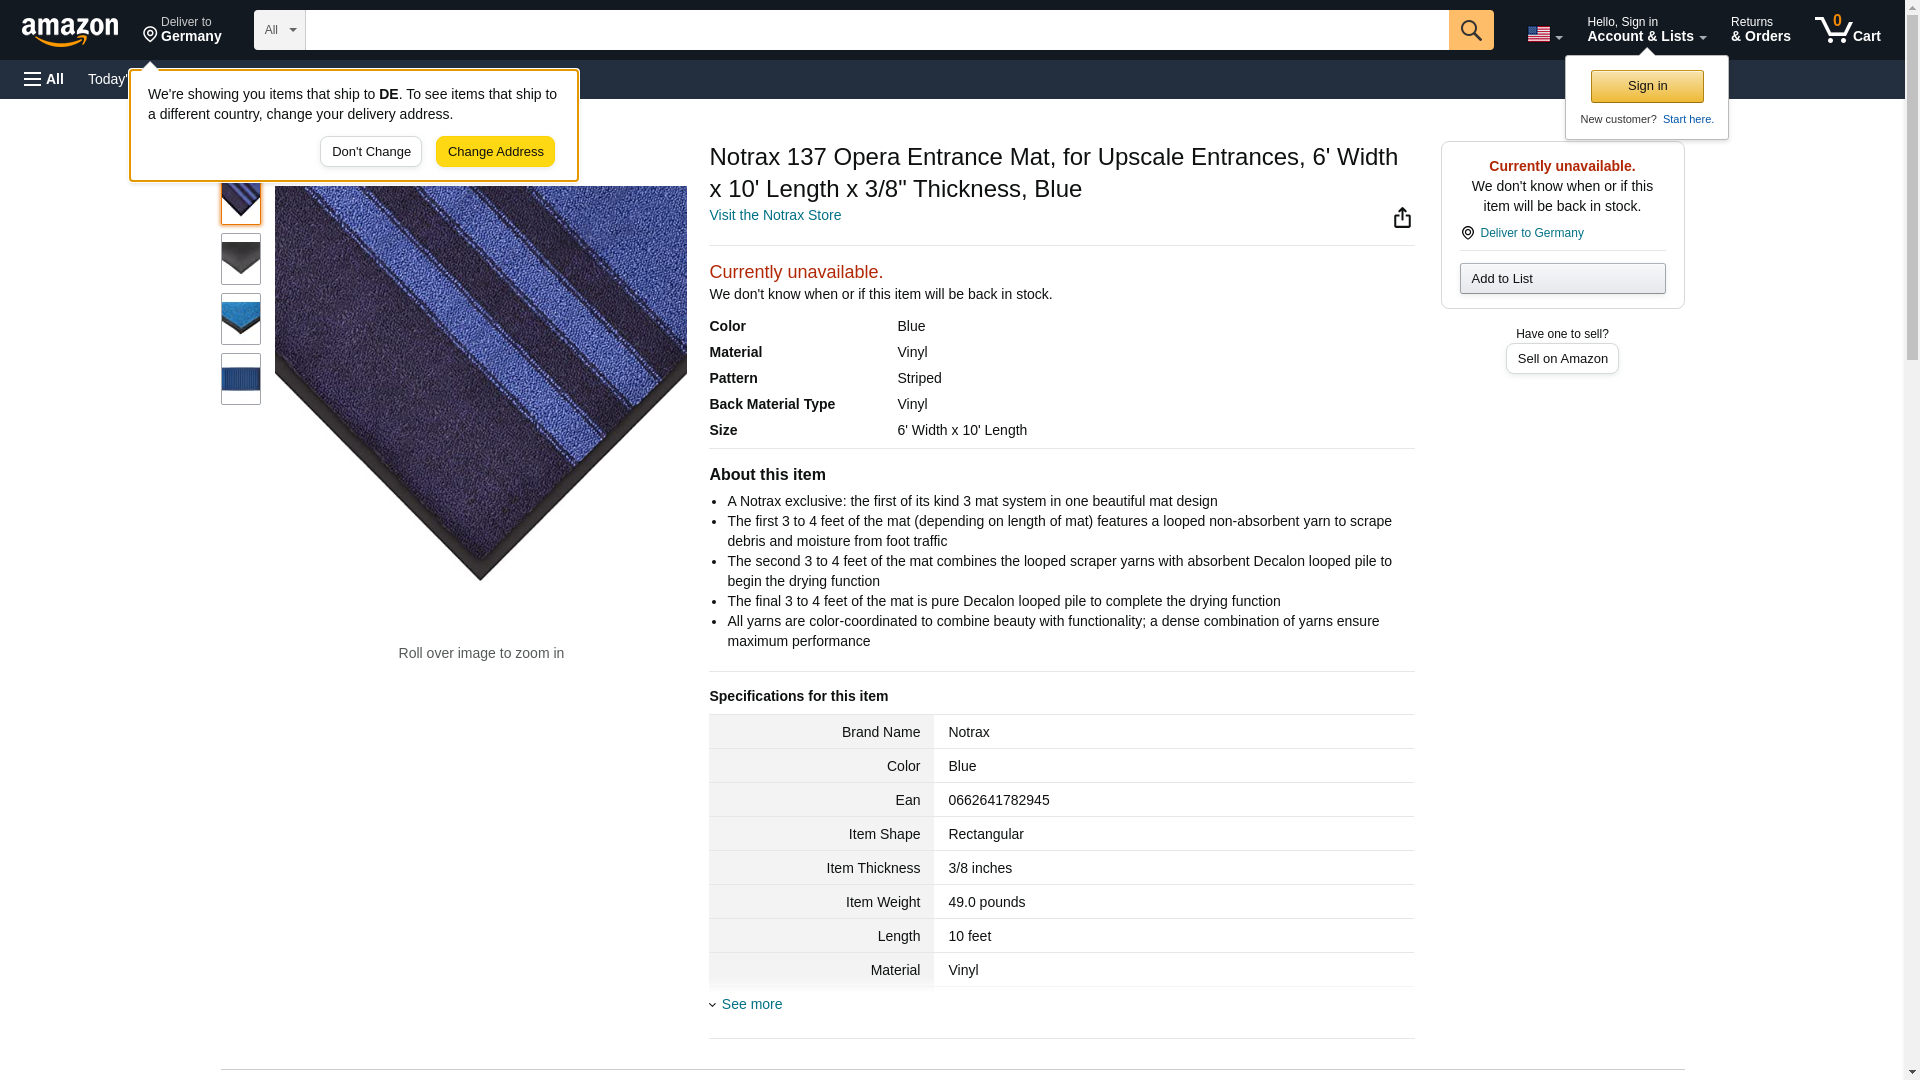Screen dimensions: 1920x1080
Task: Open the US flag language selector
Action: 1544,34
